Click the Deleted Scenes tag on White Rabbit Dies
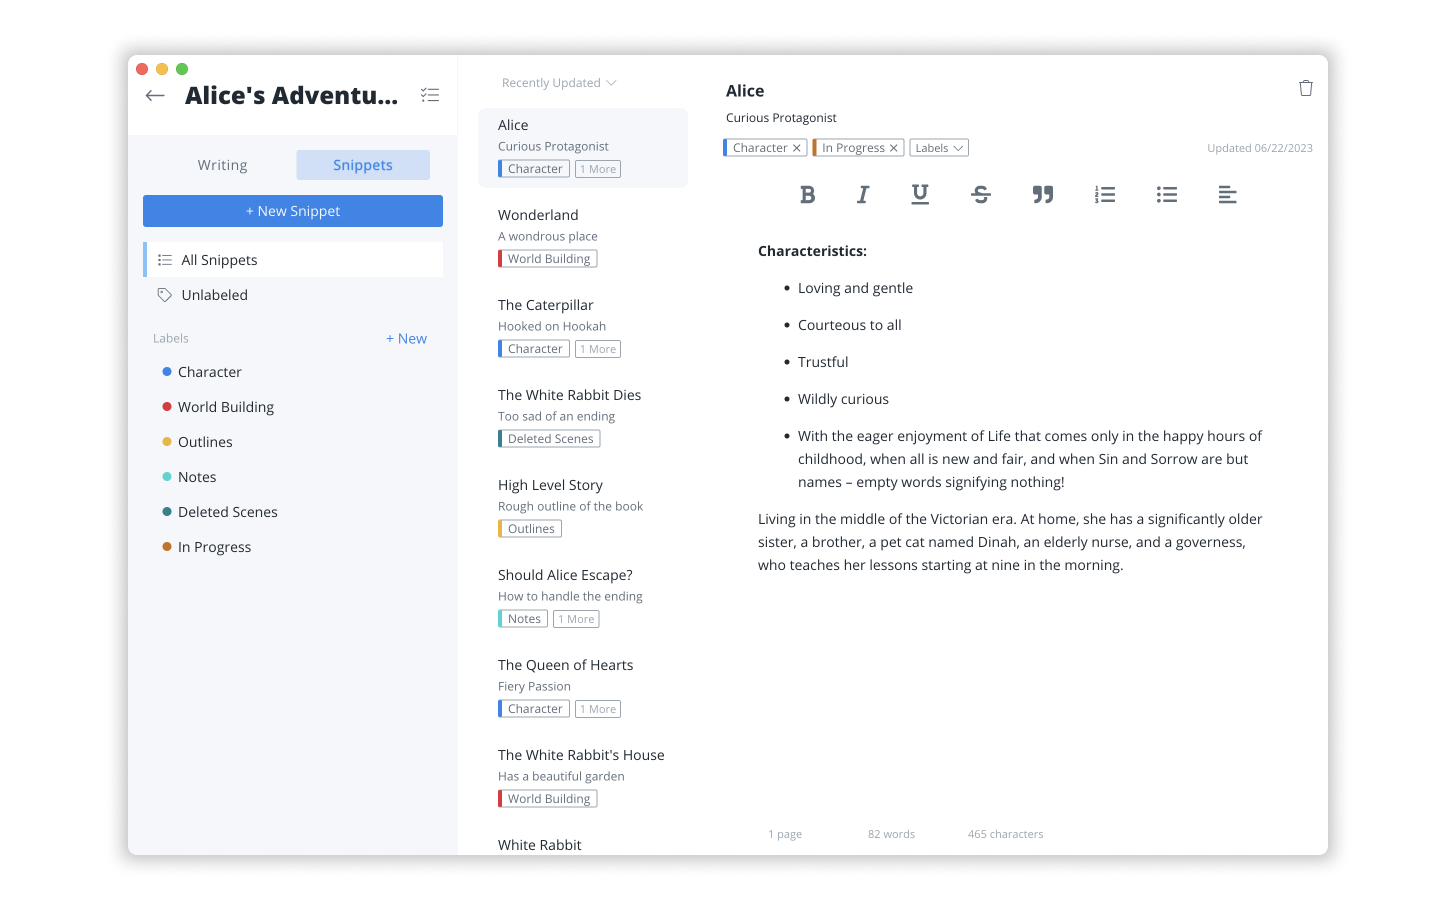The width and height of the screenshot is (1456, 910). click(549, 439)
